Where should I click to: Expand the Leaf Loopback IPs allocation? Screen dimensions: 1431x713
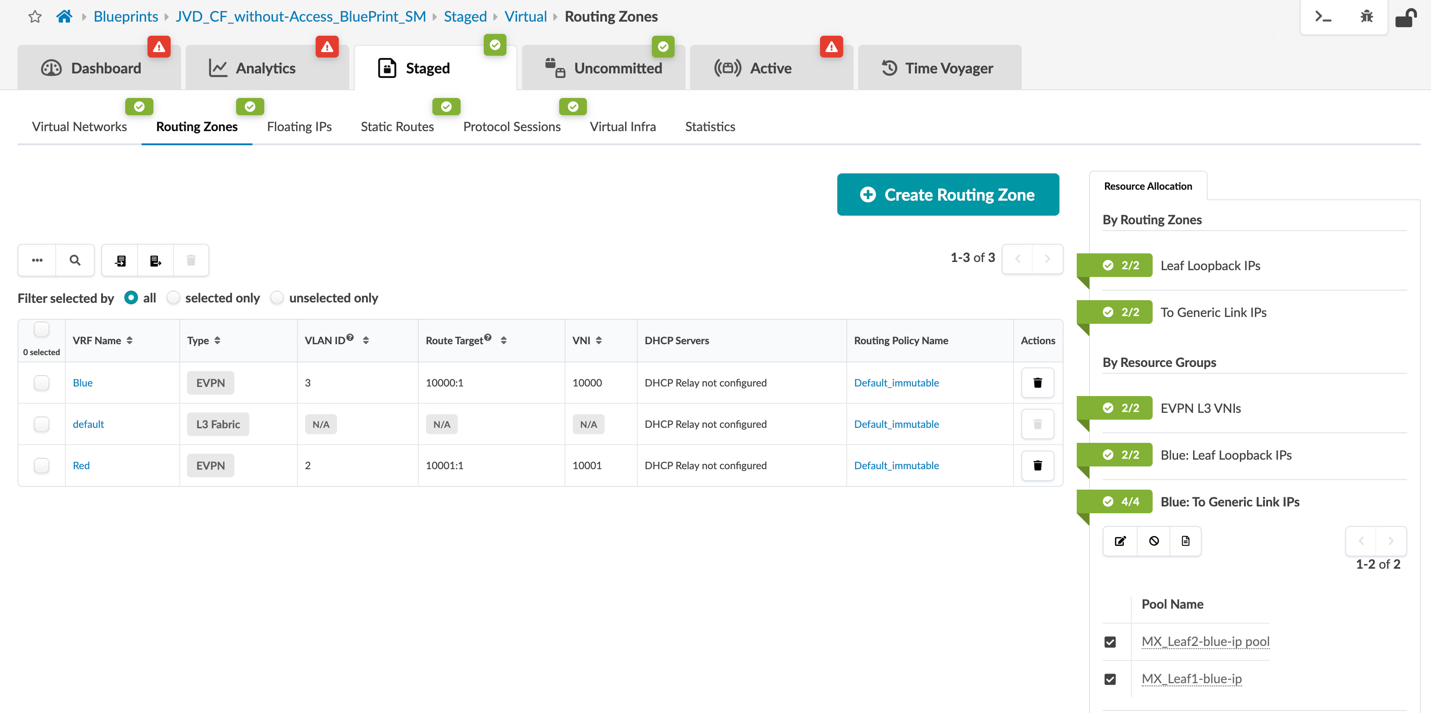click(1209, 266)
